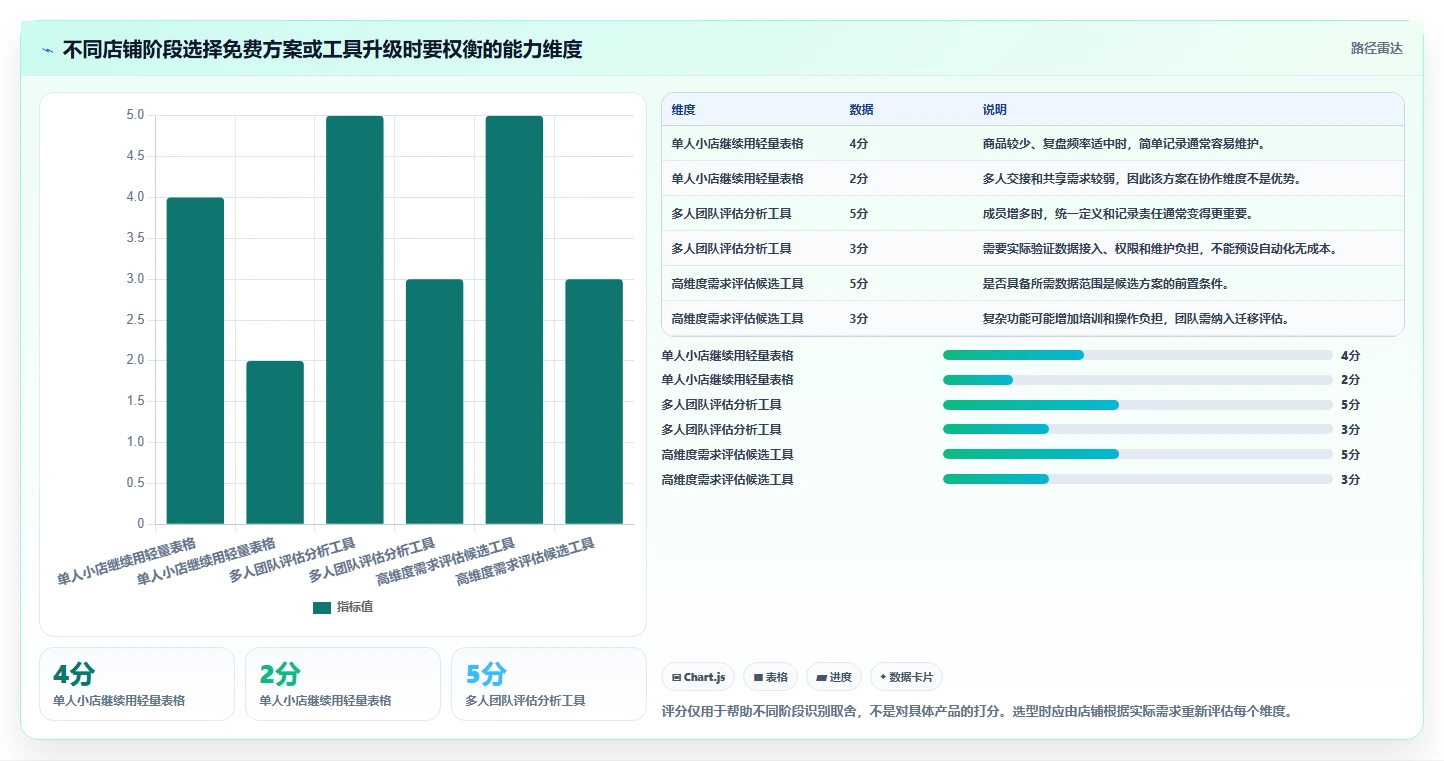Open the 2分 summary card

pyautogui.click(x=343, y=684)
